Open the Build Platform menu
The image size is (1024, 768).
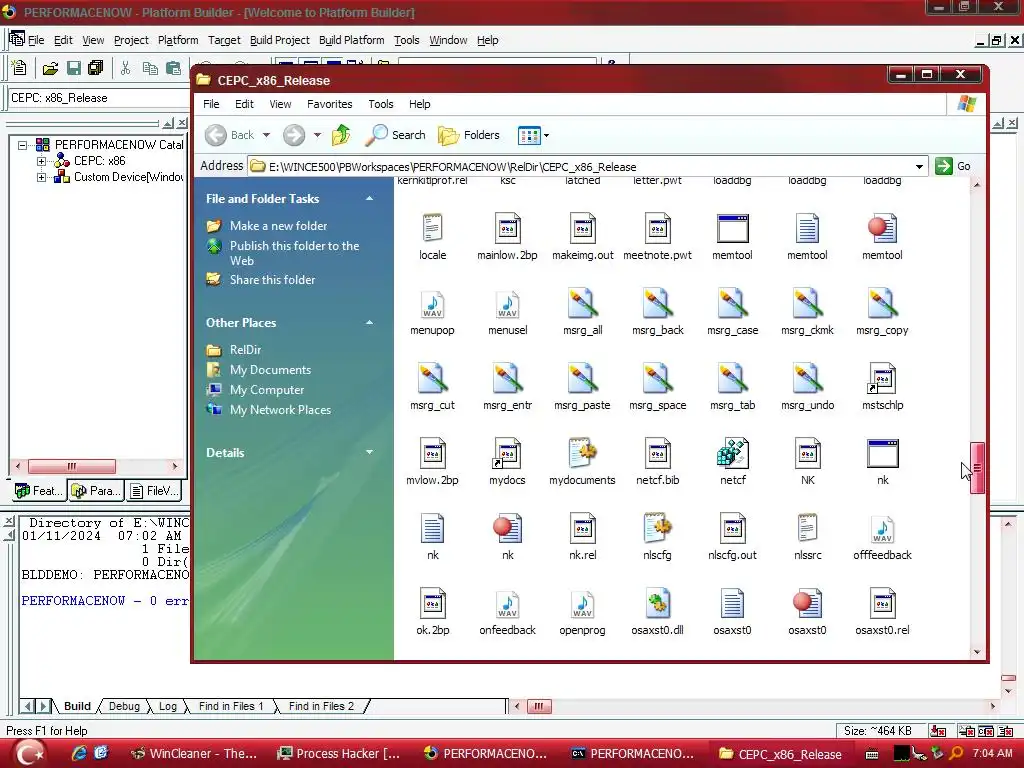[351, 40]
